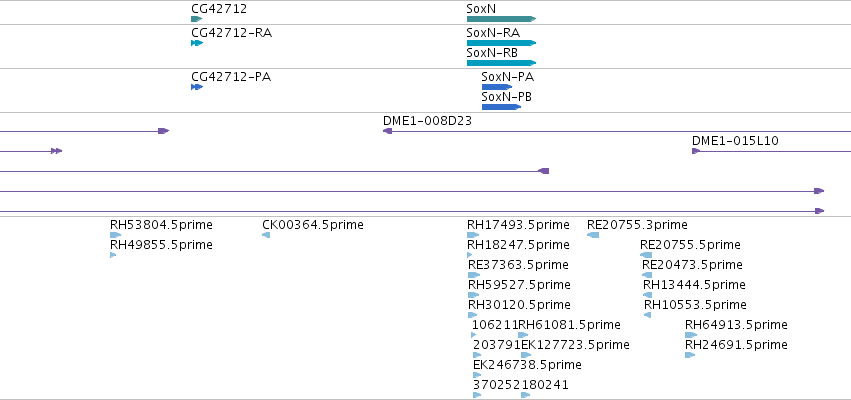Select the CG42712 gene arrow glyph

pyautogui.click(x=196, y=19)
